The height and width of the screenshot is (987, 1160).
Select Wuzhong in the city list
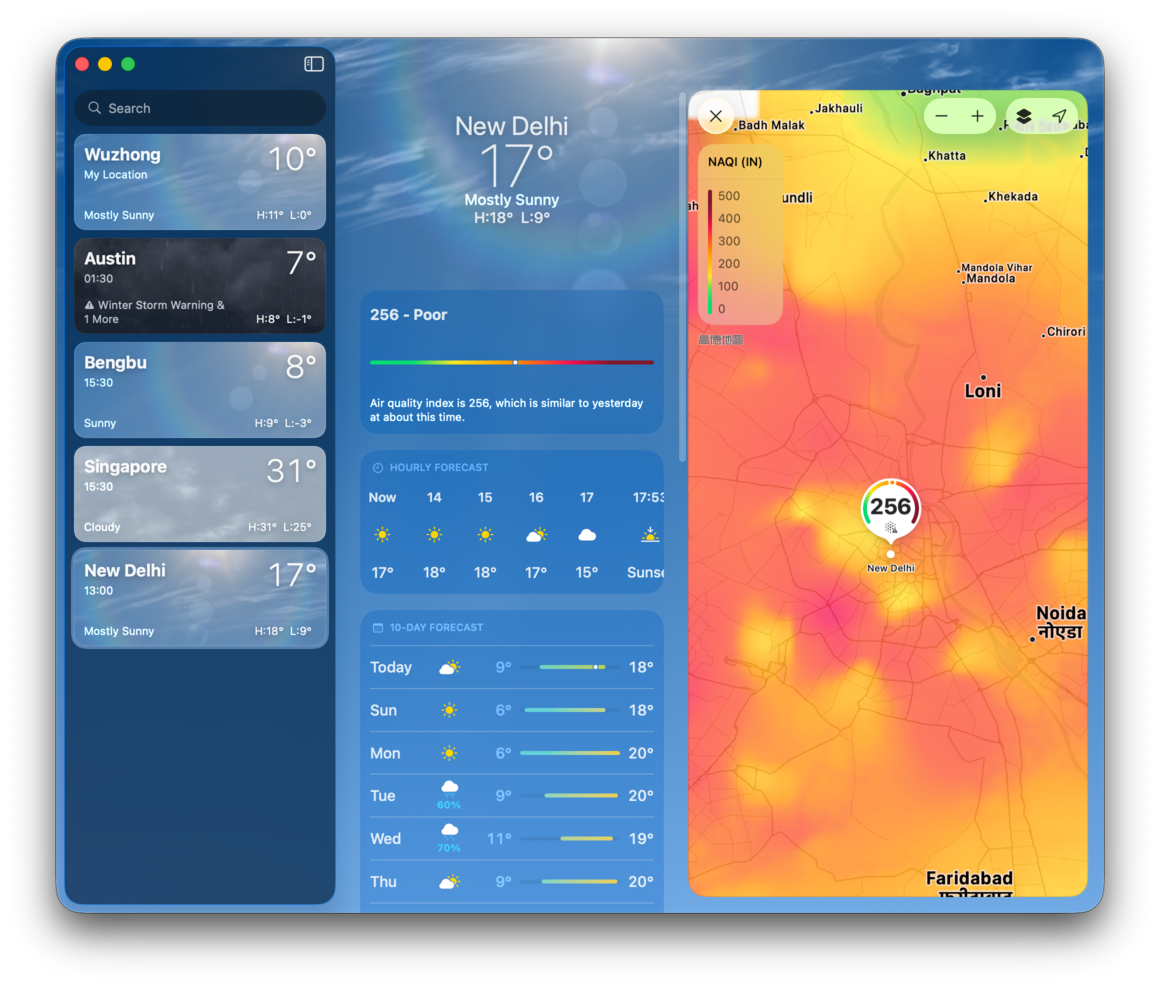(200, 183)
